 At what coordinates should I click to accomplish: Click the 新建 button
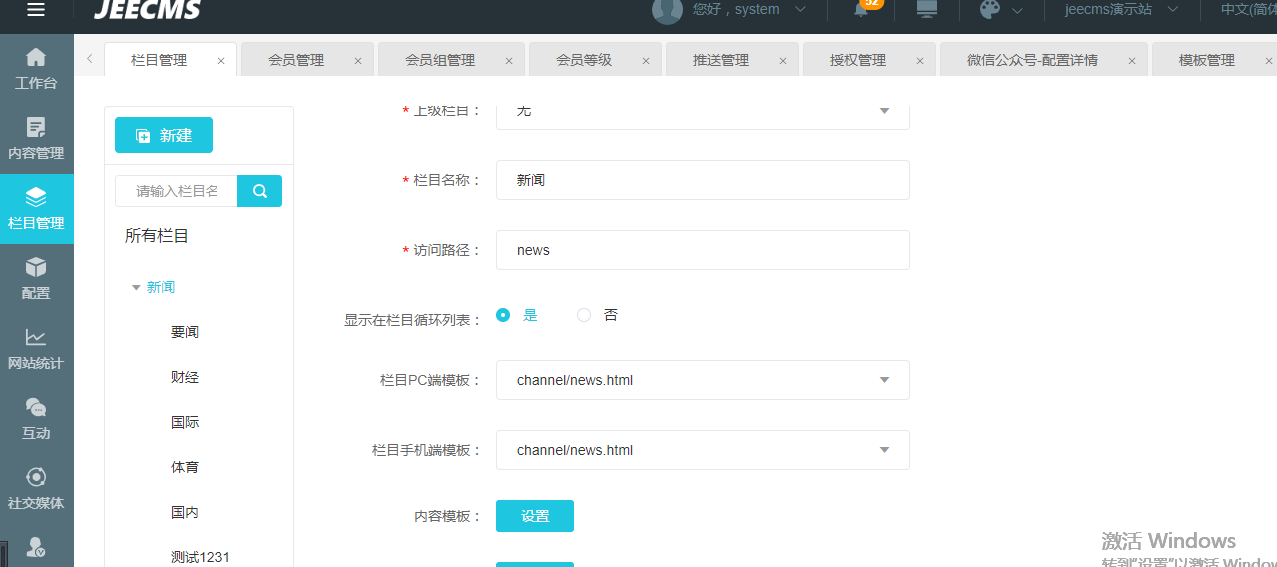[x=164, y=135]
